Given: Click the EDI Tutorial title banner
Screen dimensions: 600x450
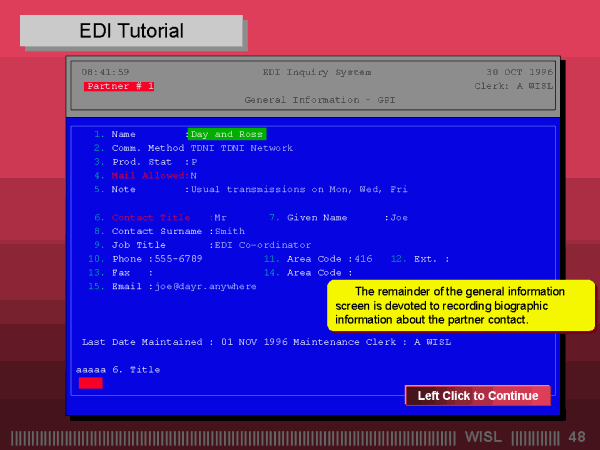Looking at the screenshot, I should coord(131,32).
